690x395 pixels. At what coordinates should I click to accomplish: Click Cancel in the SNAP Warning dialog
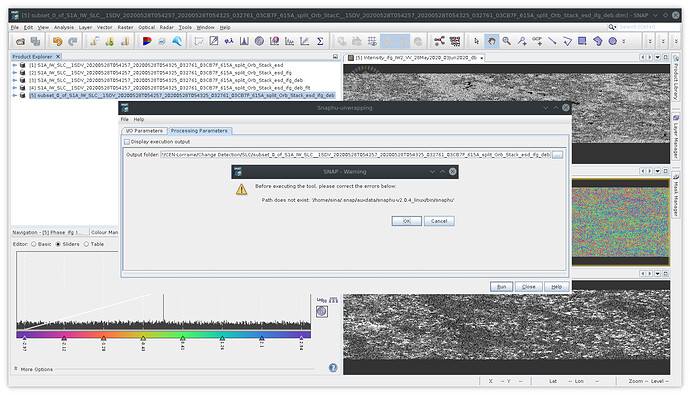[x=439, y=221]
